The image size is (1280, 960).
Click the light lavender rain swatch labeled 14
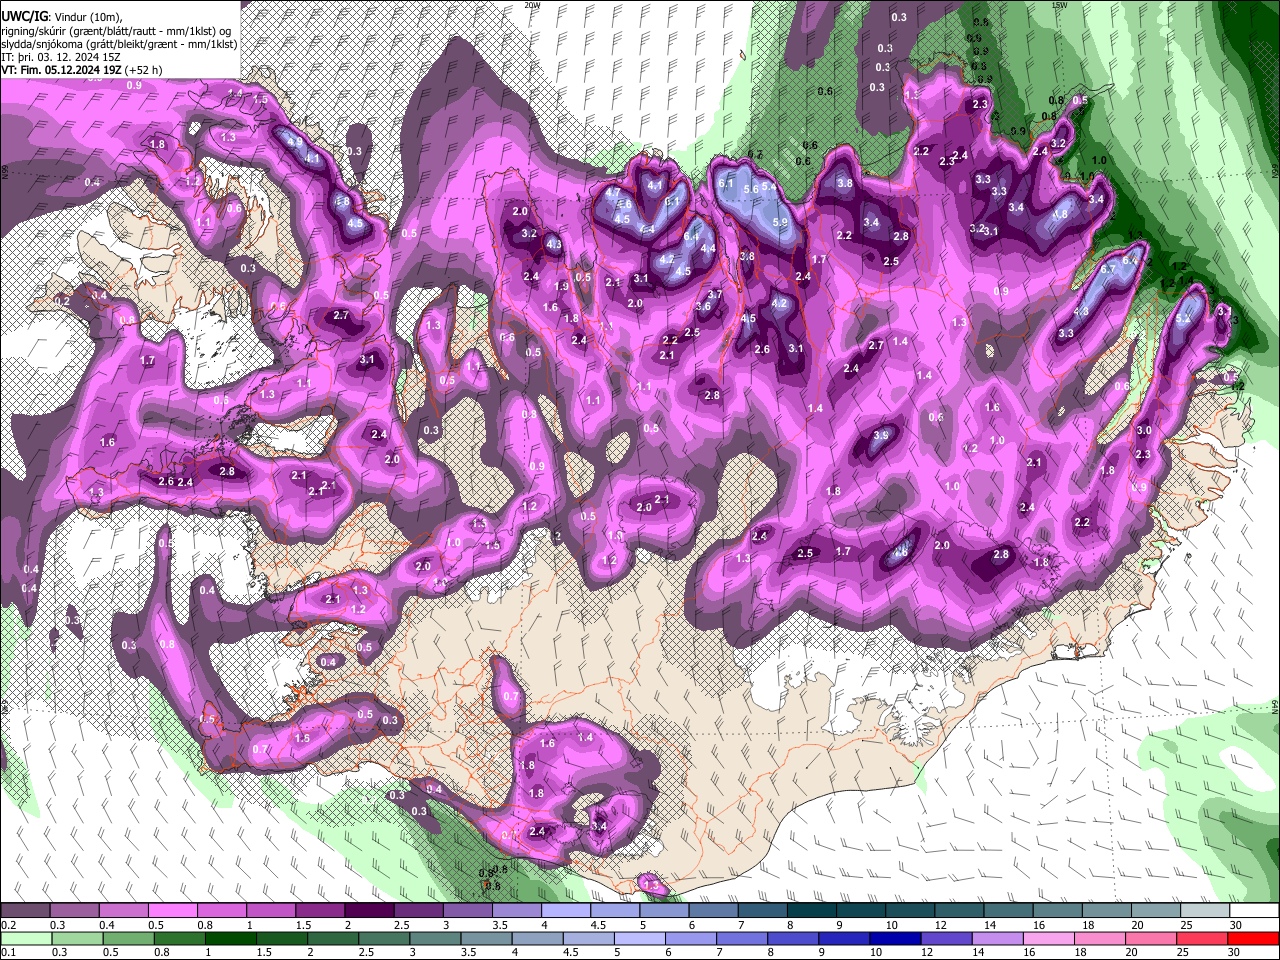point(1000,938)
